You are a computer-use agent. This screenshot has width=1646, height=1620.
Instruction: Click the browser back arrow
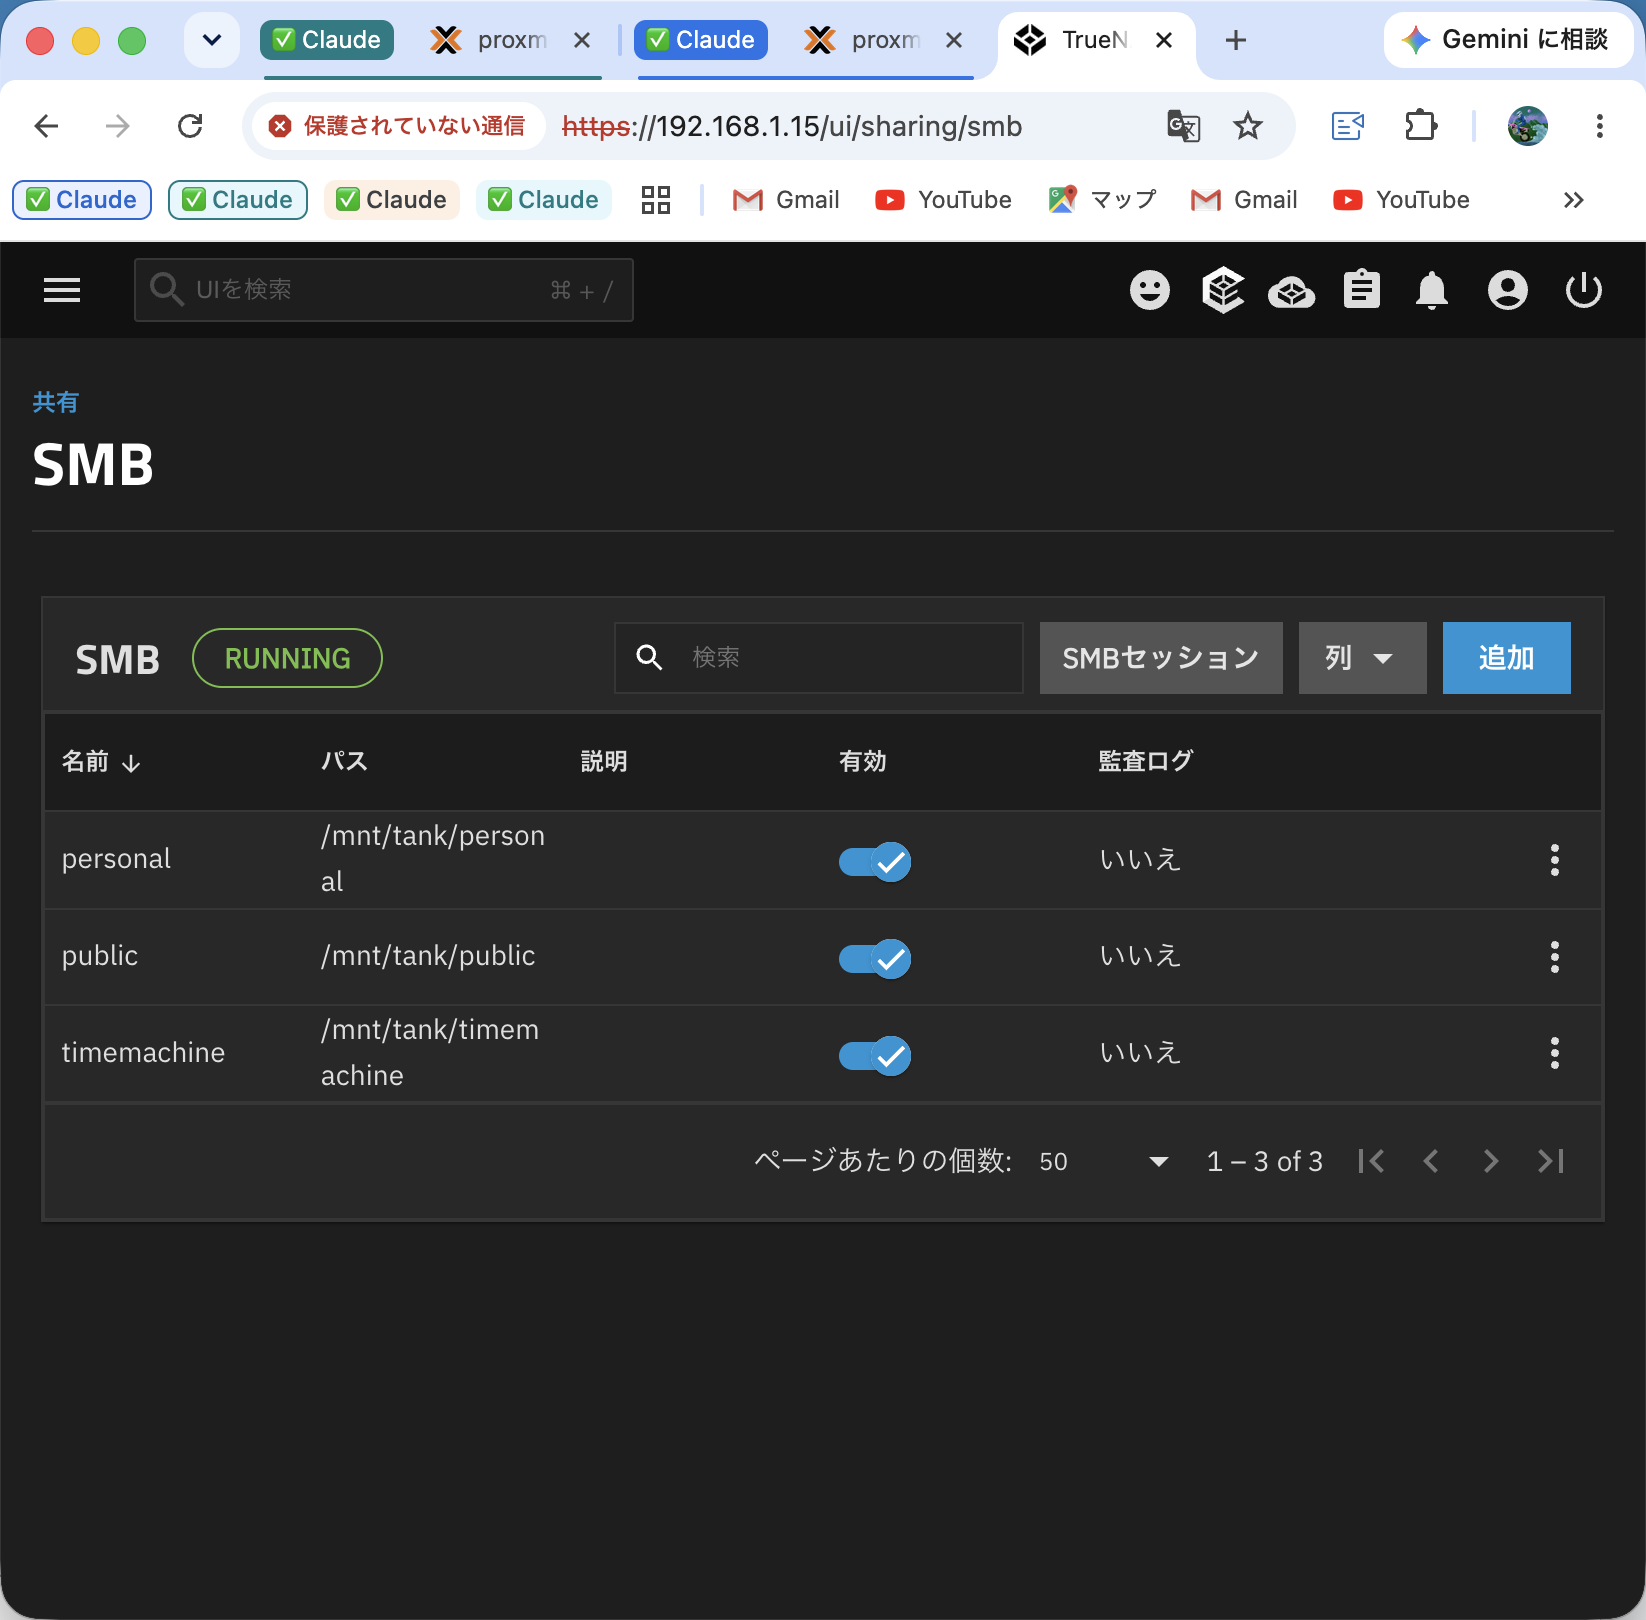(46, 126)
